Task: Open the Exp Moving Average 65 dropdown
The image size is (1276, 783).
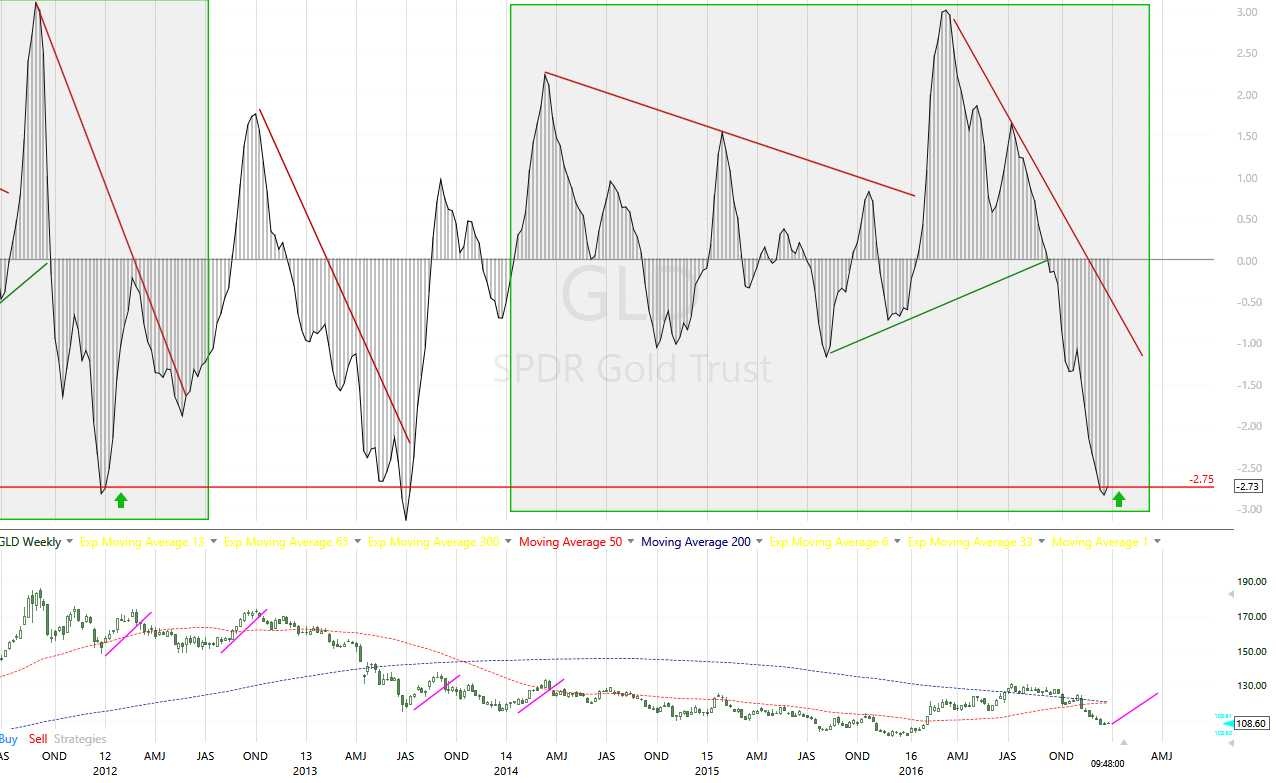Action: (356, 542)
